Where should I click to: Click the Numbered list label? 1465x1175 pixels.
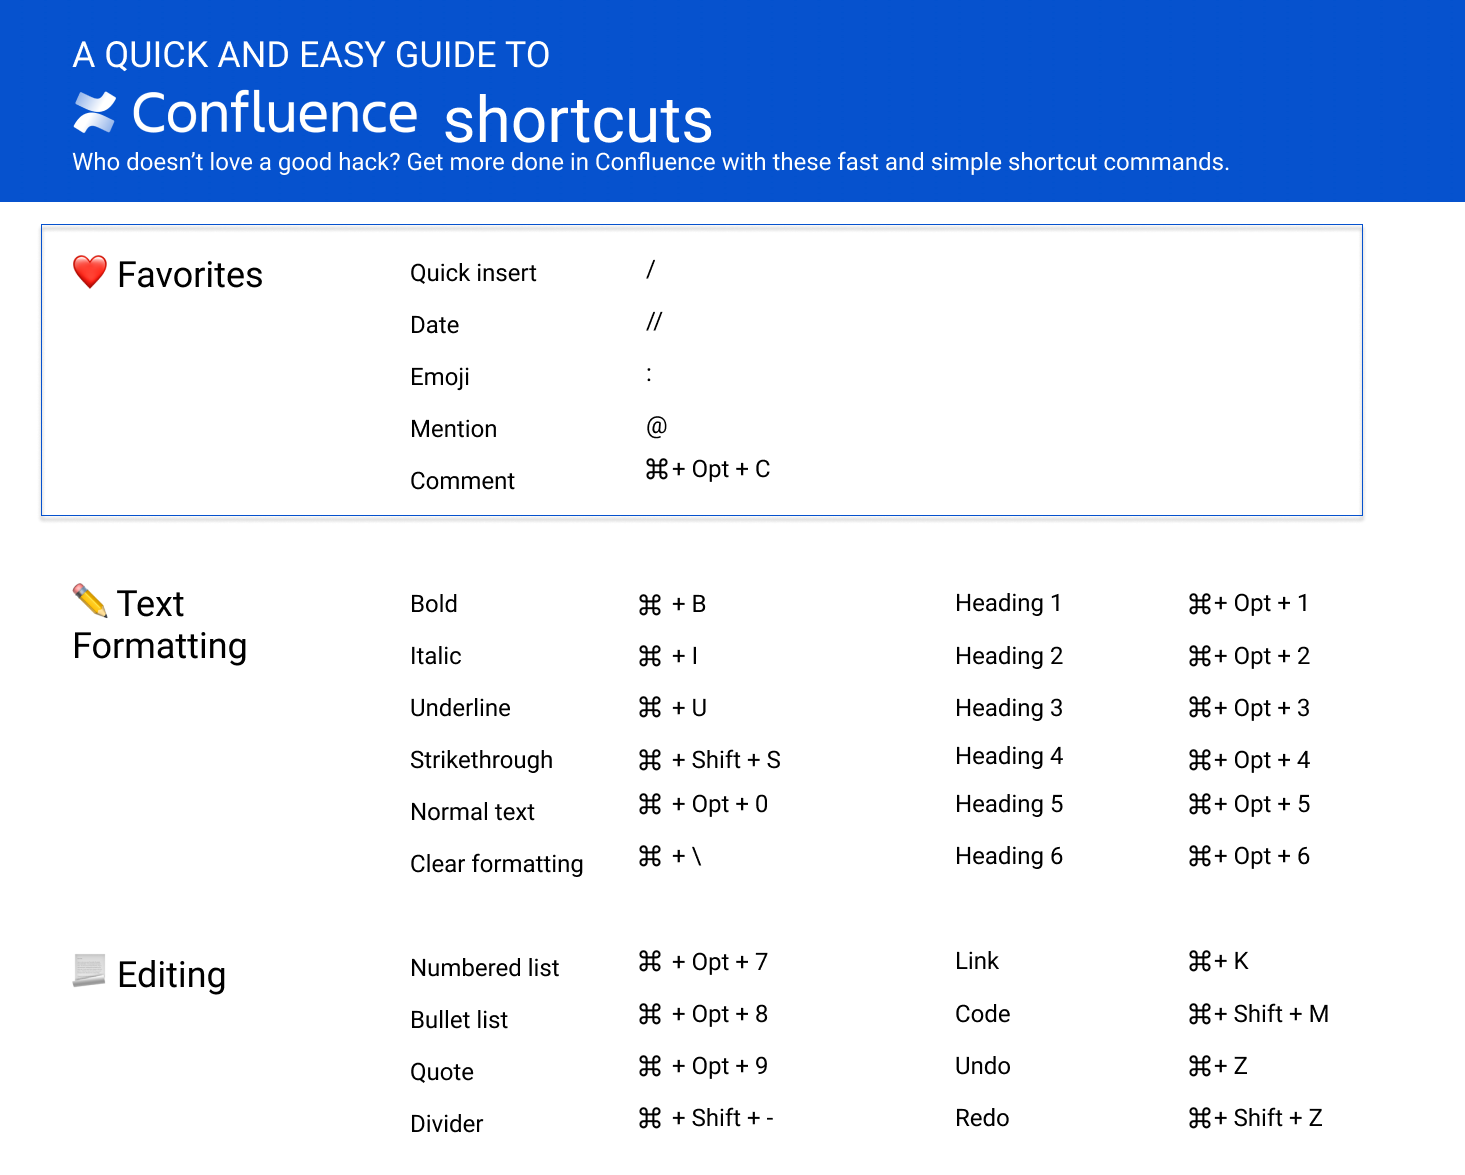point(484,968)
